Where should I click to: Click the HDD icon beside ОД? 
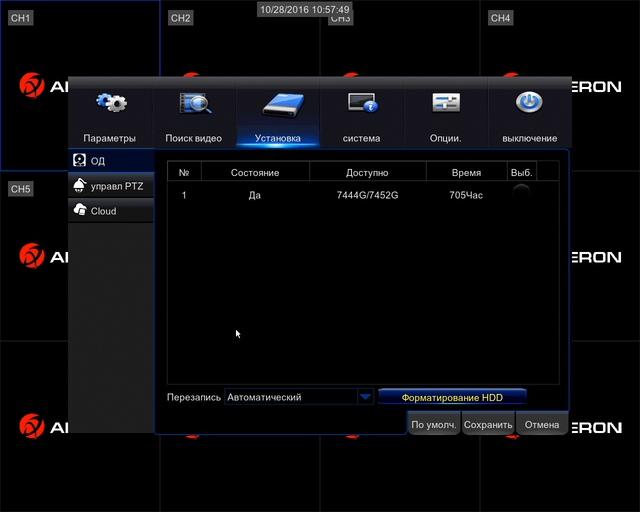click(x=79, y=160)
